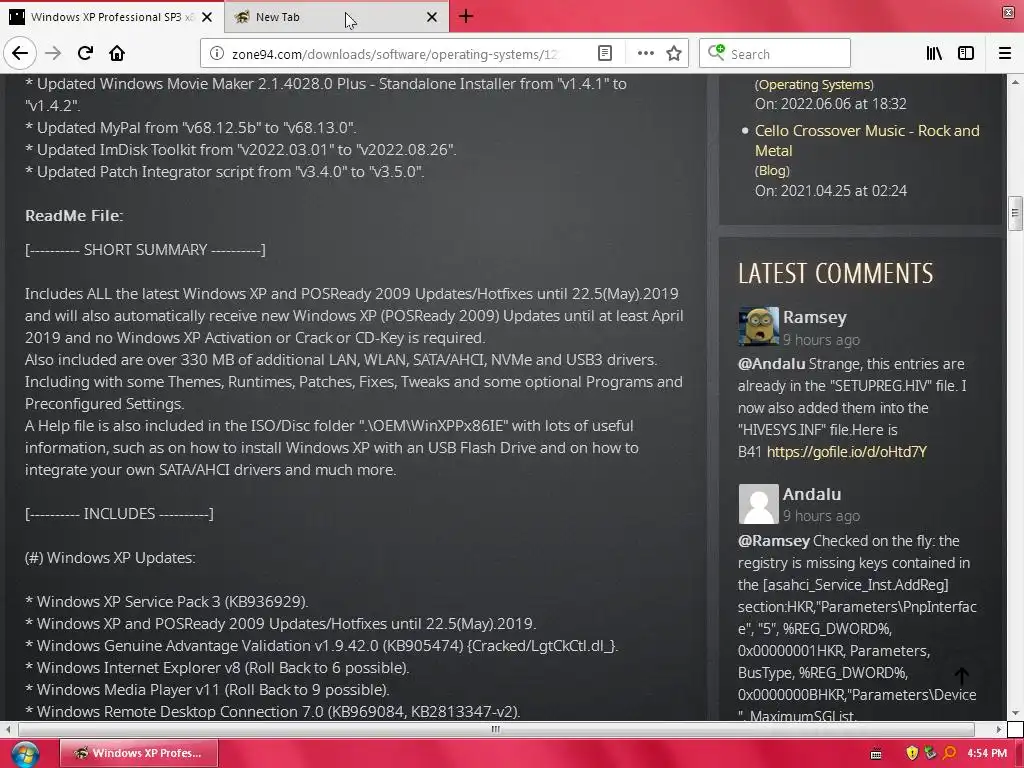Open page actions three-dot menu
Screen dimensions: 1024x768
click(645, 54)
